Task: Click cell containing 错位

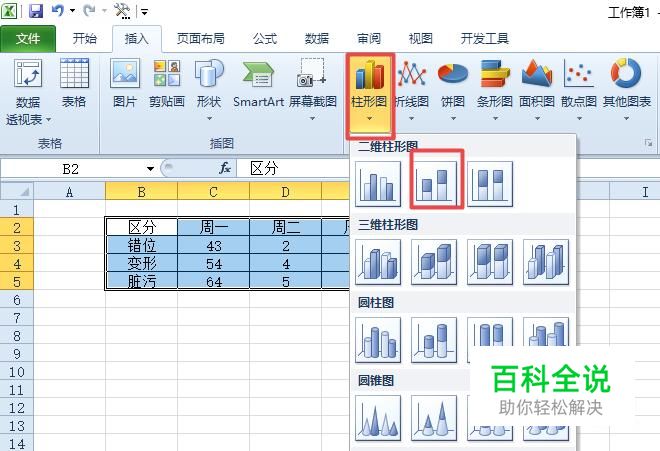Action: [141, 245]
